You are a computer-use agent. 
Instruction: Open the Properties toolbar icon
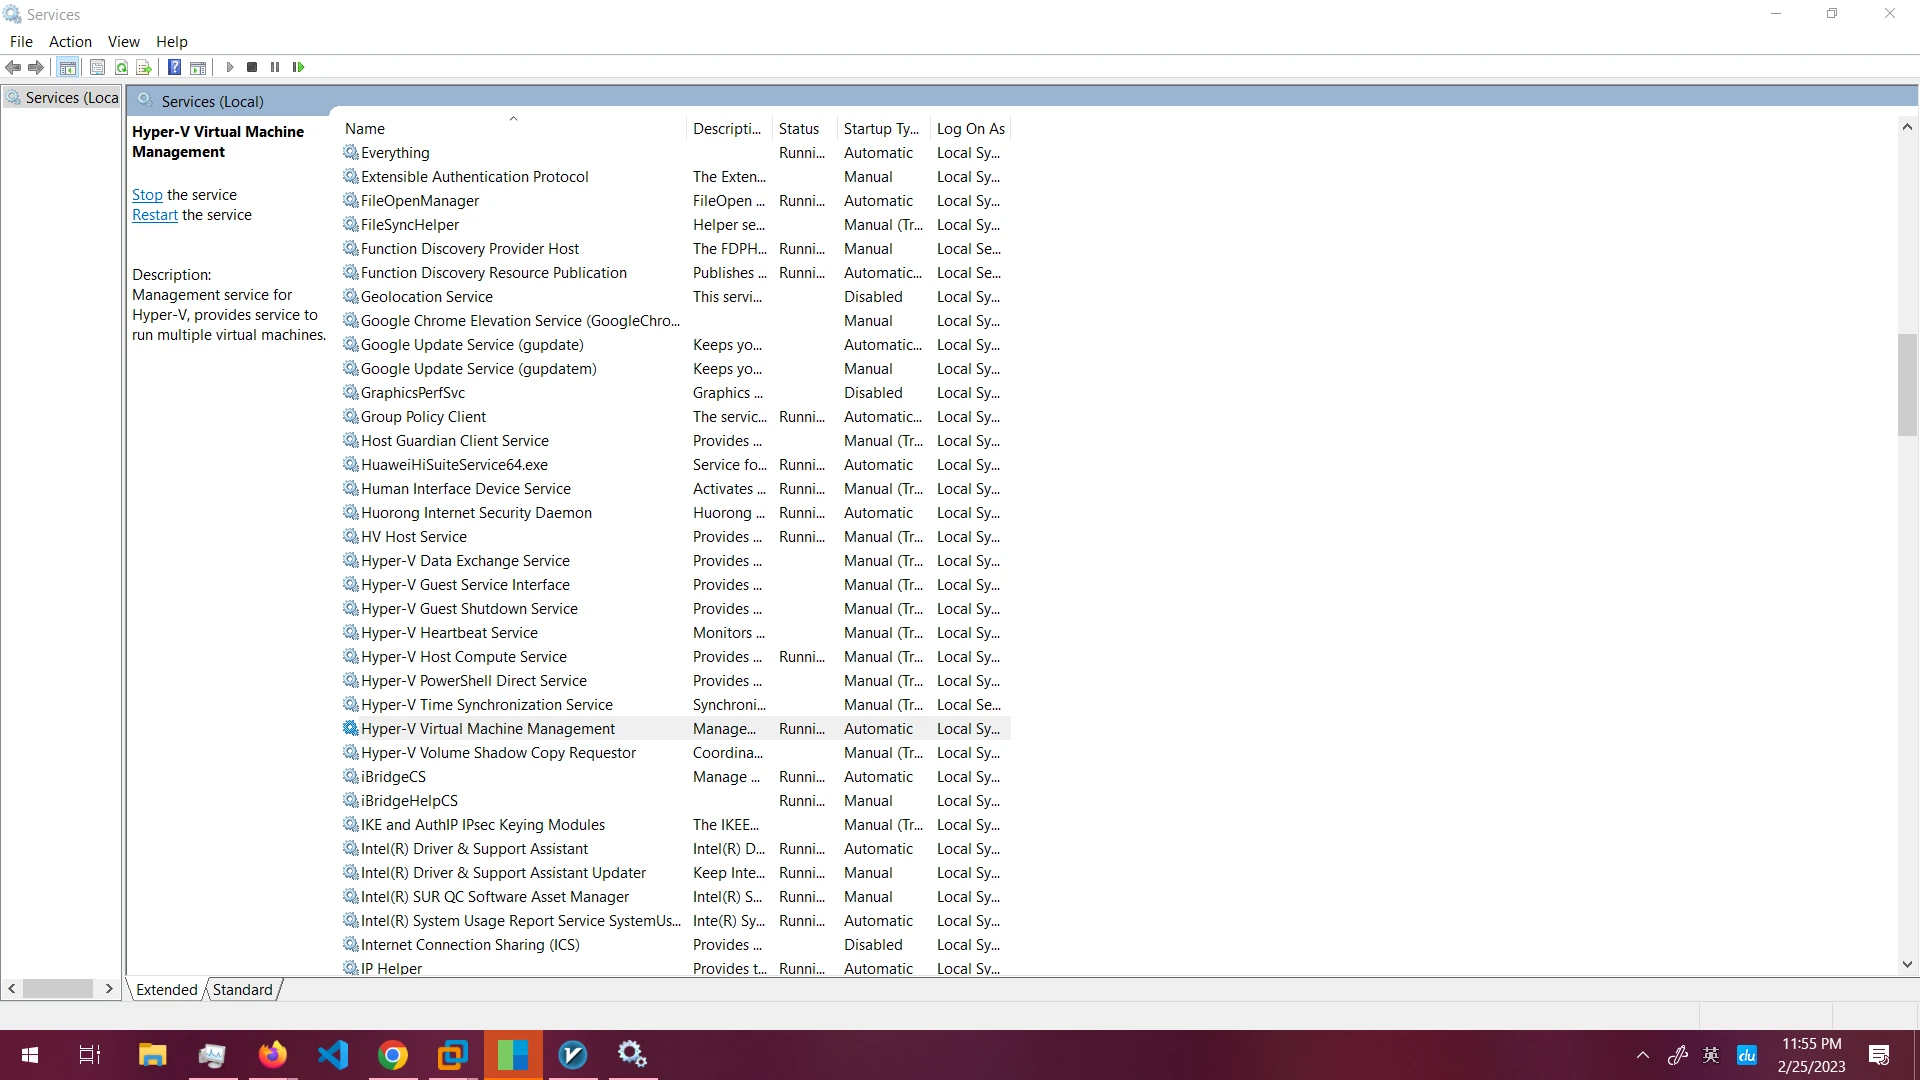coord(97,67)
